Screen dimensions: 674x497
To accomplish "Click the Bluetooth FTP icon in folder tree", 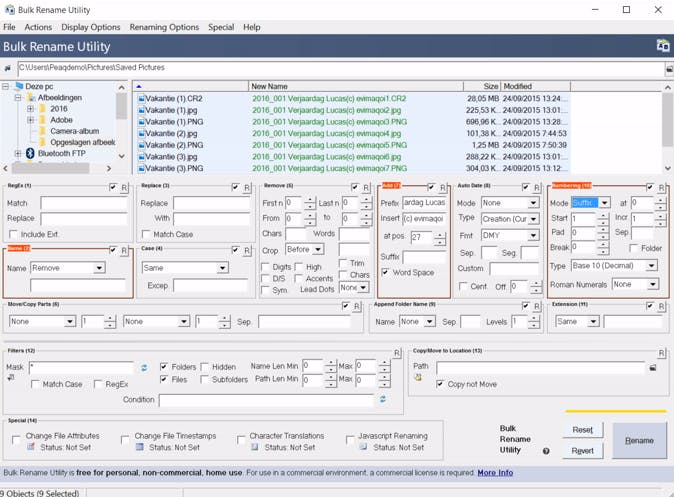I will pos(30,154).
